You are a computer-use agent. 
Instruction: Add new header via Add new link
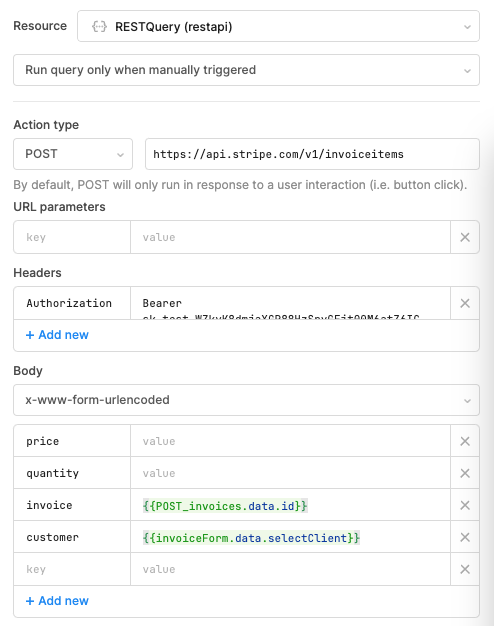pos(57,335)
